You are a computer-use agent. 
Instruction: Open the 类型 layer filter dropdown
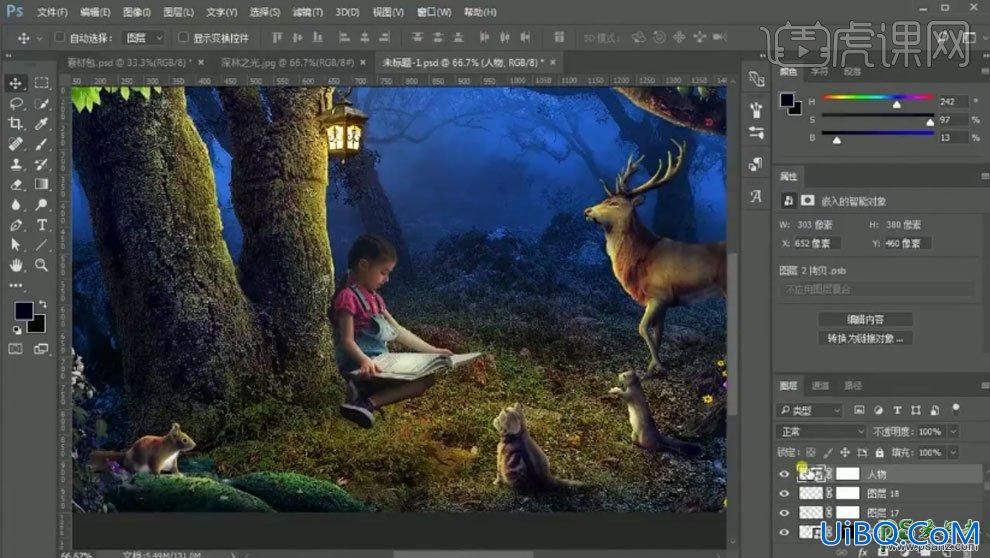(809, 410)
